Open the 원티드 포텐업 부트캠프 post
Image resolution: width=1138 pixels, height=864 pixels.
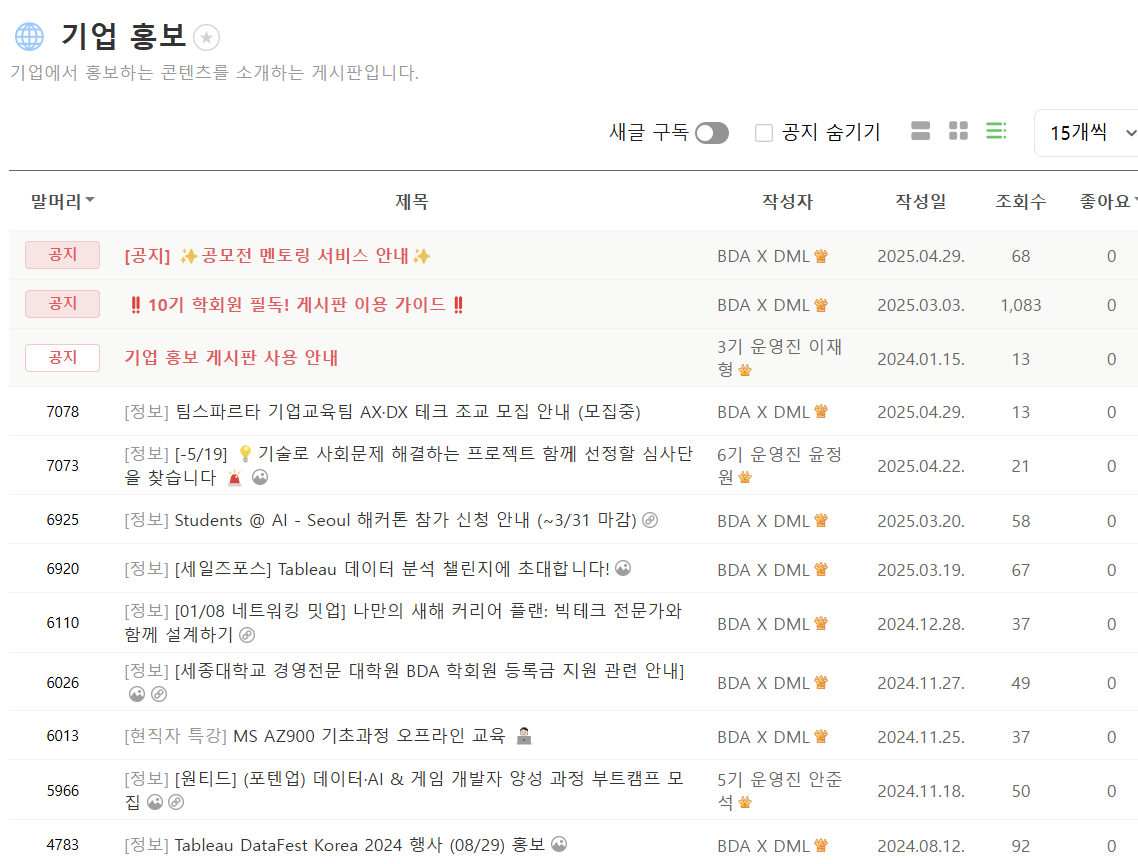pos(404,790)
